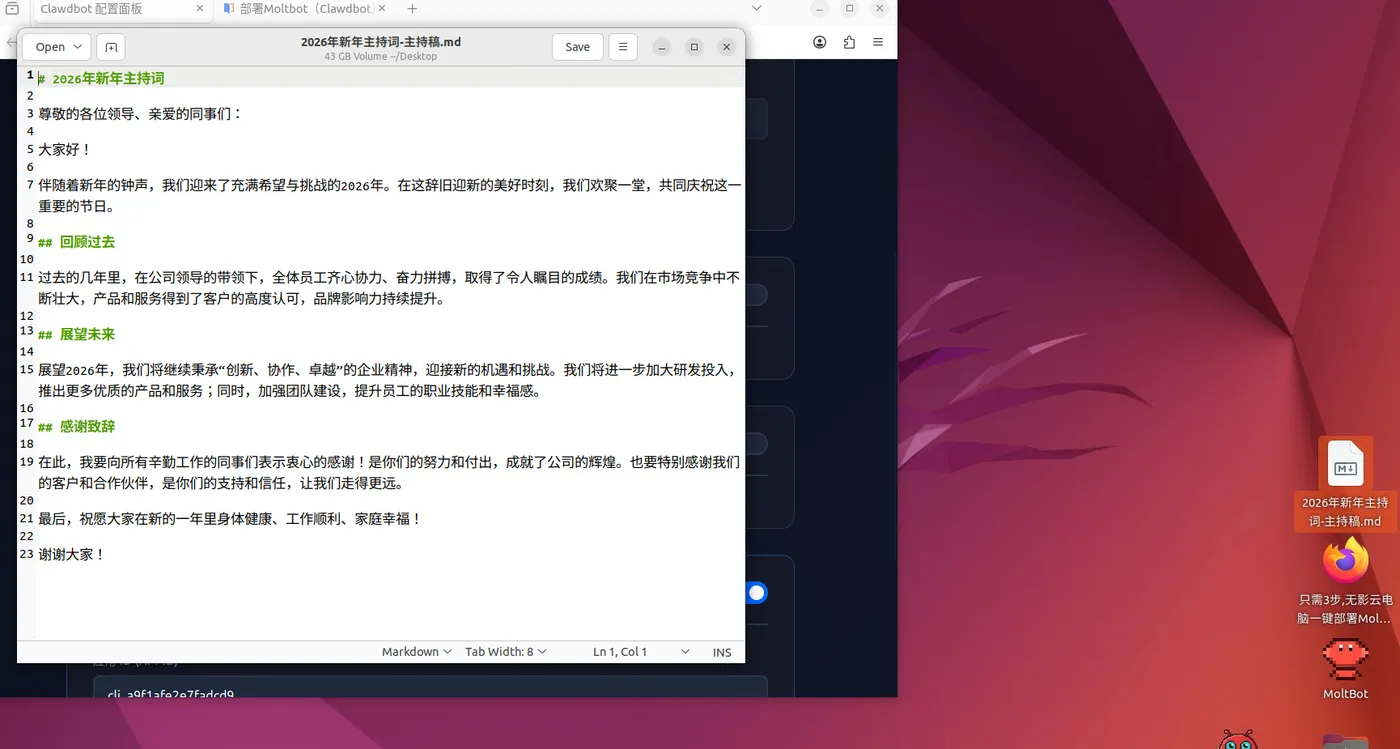Screen dimensions: 1400x749
Task: Place cursor in heading '# 2026年新年主持词'
Action: (101, 78)
